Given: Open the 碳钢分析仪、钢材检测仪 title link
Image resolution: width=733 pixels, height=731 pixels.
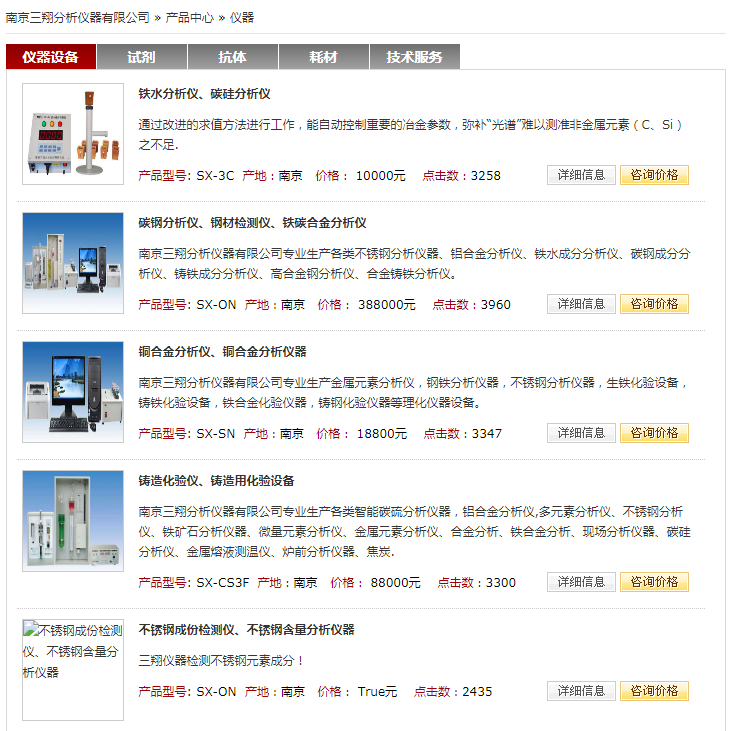Looking at the screenshot, I should tap(252, 222).
